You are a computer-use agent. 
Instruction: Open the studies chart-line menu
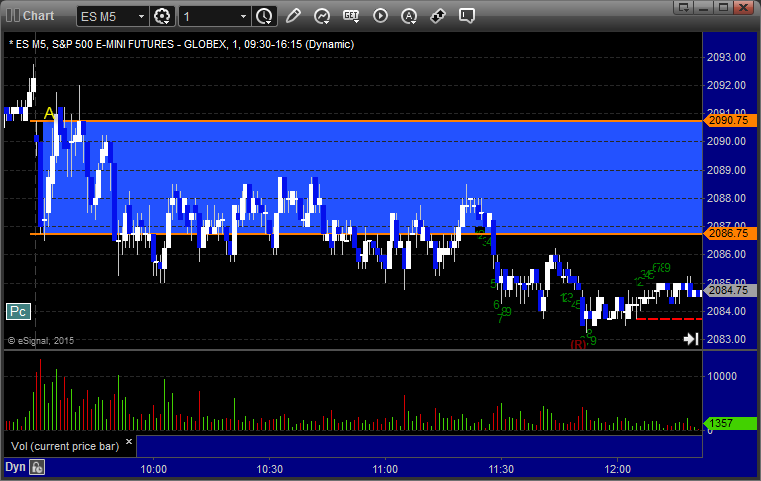pyautogui.click(x=322, y=16)
